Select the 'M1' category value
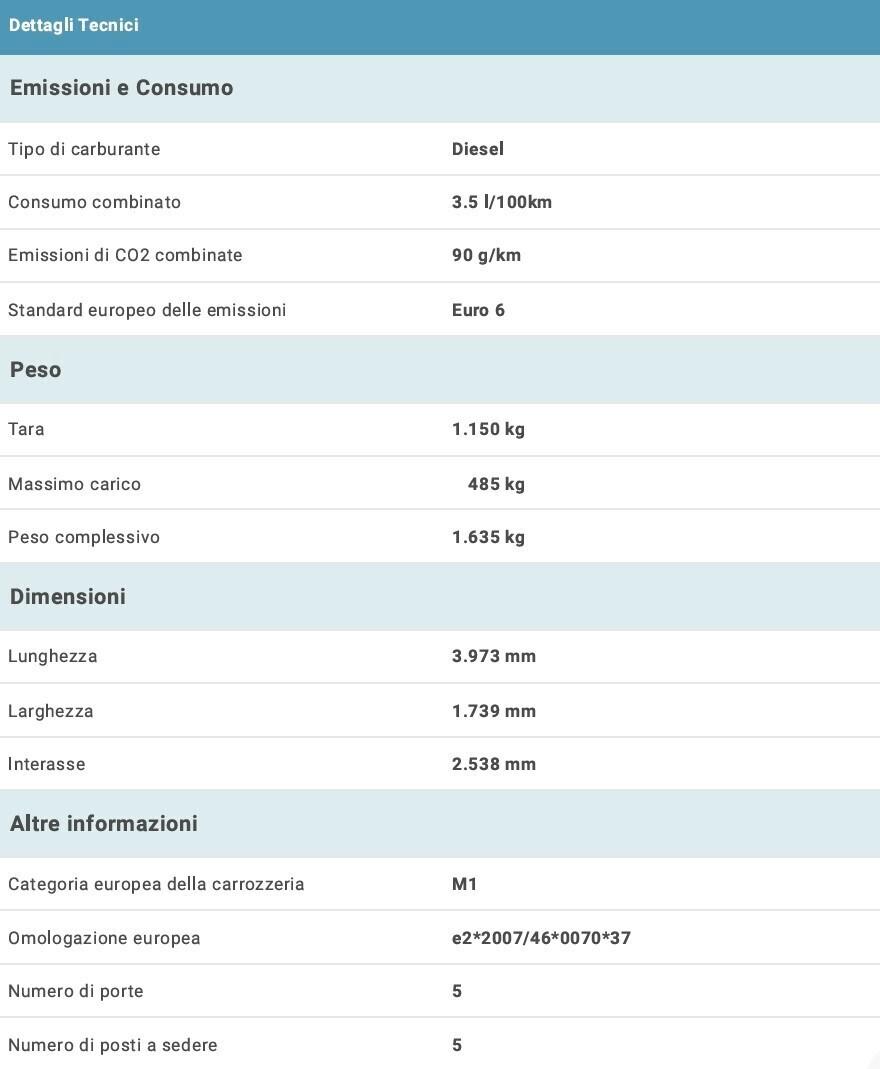Screen dimensions: 880x1069 pyautogui.click(x=464, y=884)
